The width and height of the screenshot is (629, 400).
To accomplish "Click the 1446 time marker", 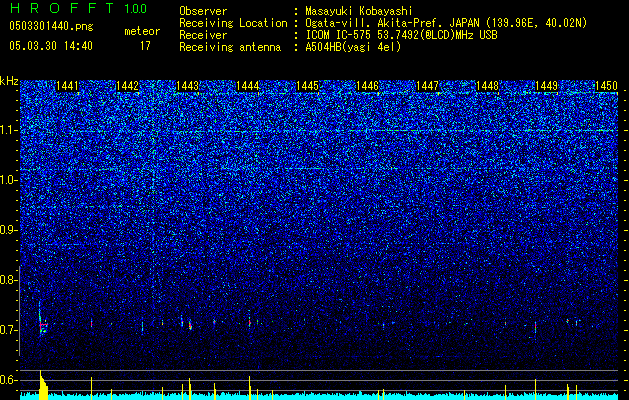I will pos(367,86).
